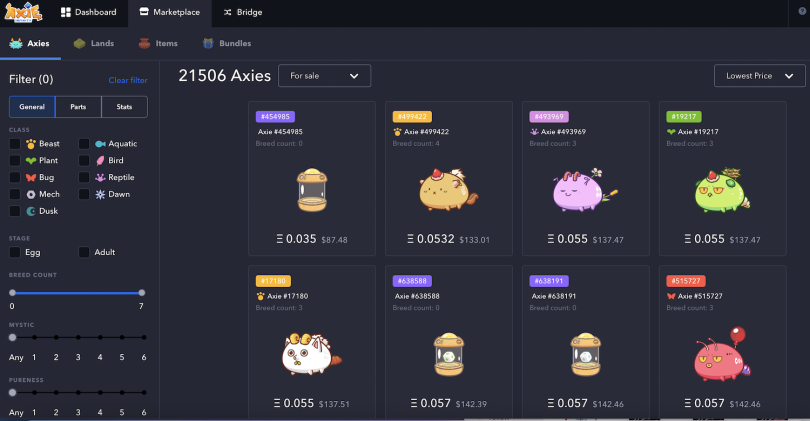The width and height of the screenshot is (810, 421).
Task: Tick the Egg stage checkbox
Action: (15, 253)
